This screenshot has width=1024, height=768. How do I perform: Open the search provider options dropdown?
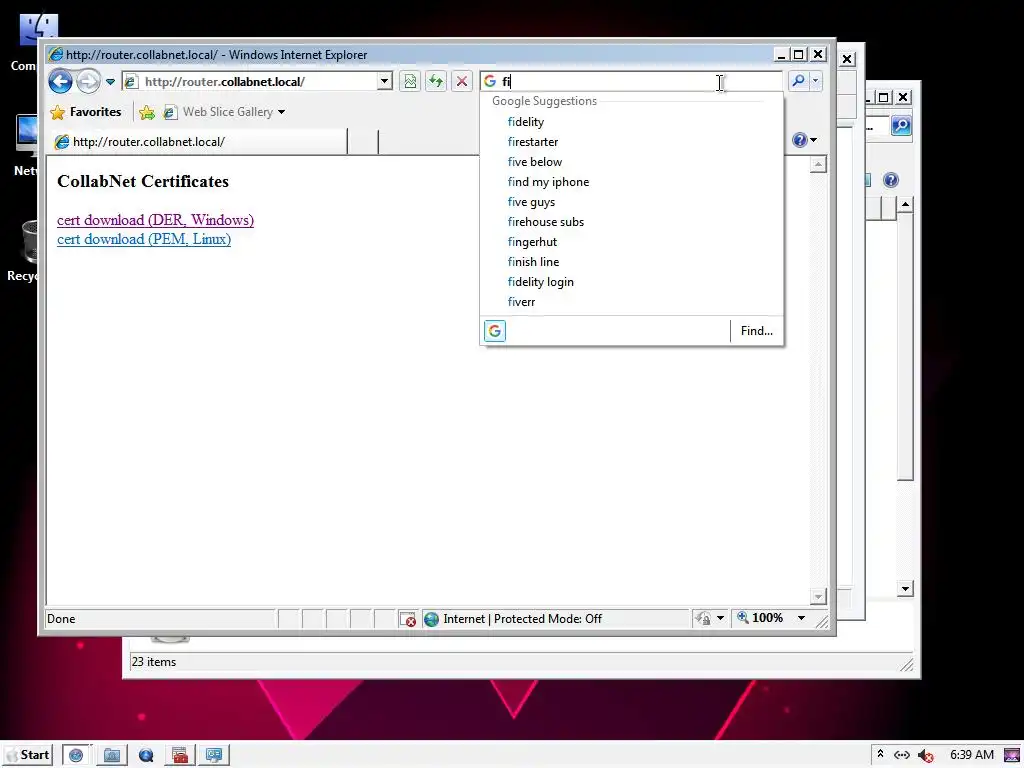tap(815, 82)
